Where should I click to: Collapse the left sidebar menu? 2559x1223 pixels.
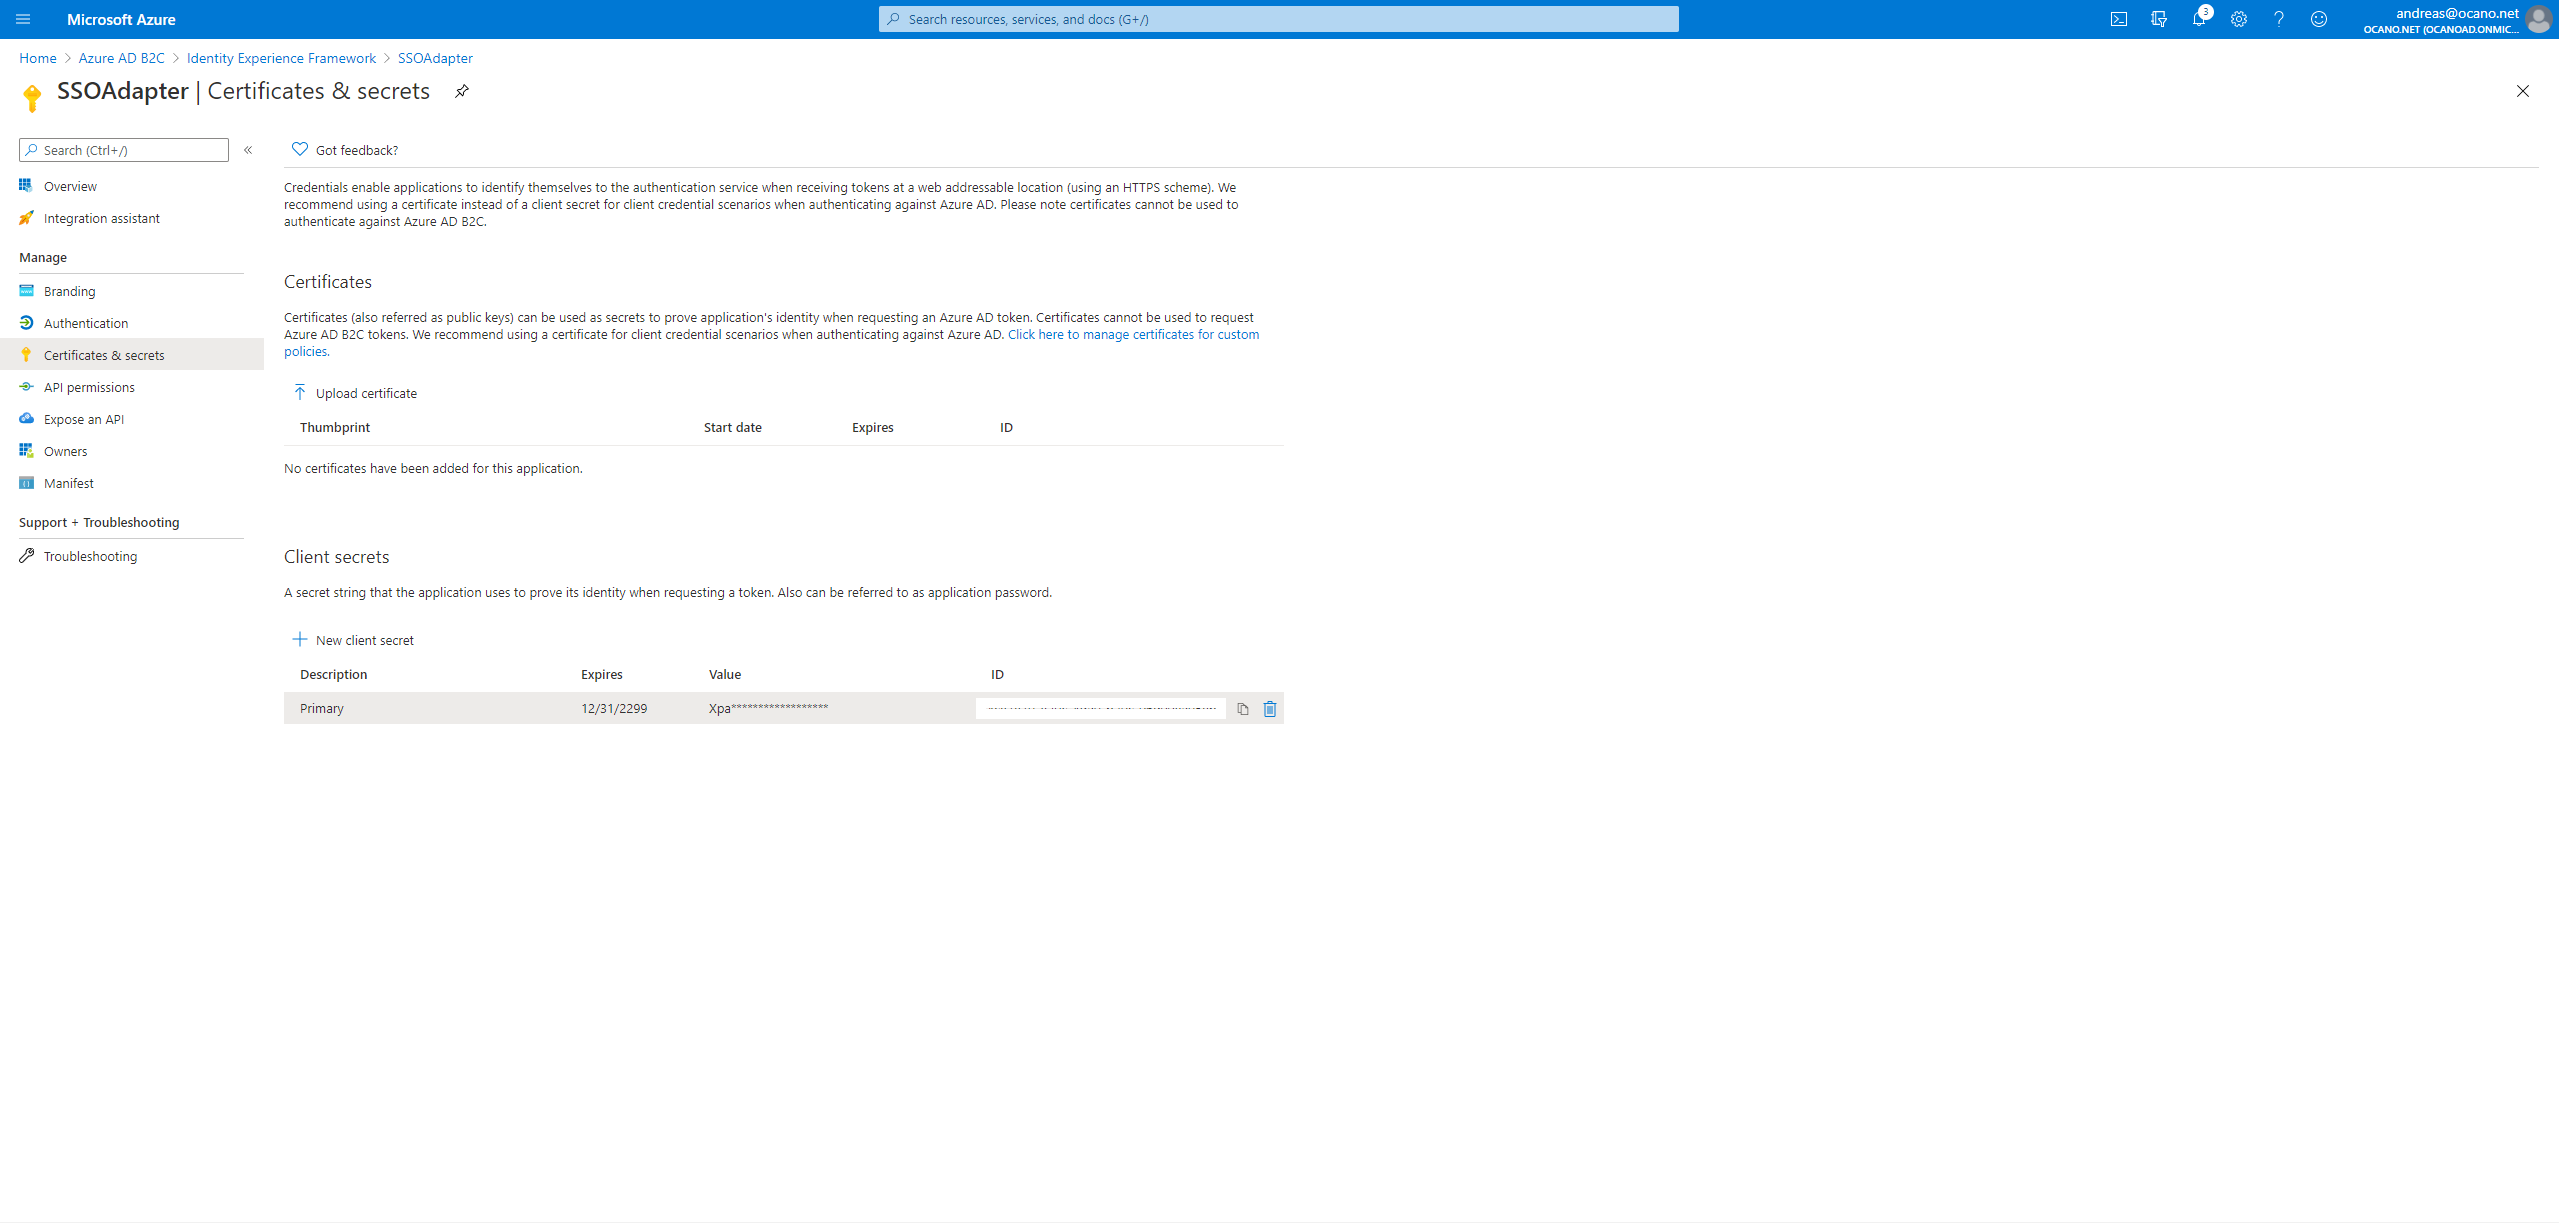coord(248,150)
